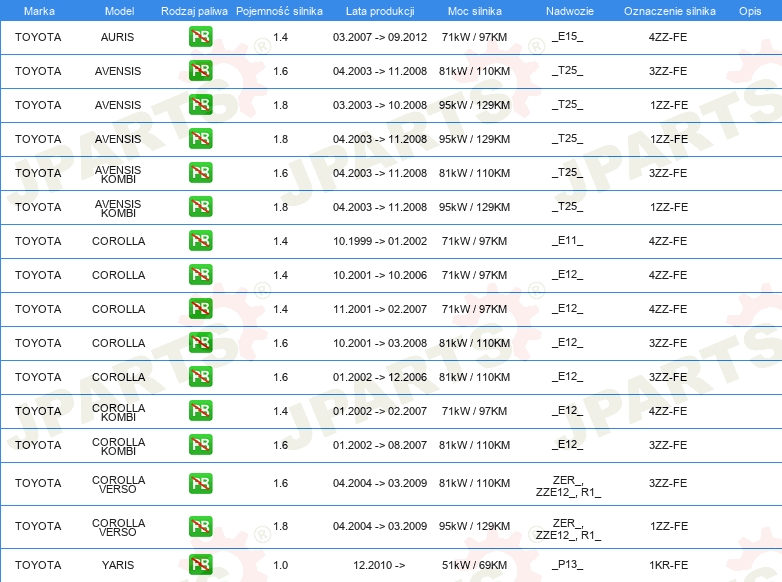Click fuel icon in AVENSIS KOMBI 1.6 row
Screen dimensions: 782x582
[x=200, y=173]
